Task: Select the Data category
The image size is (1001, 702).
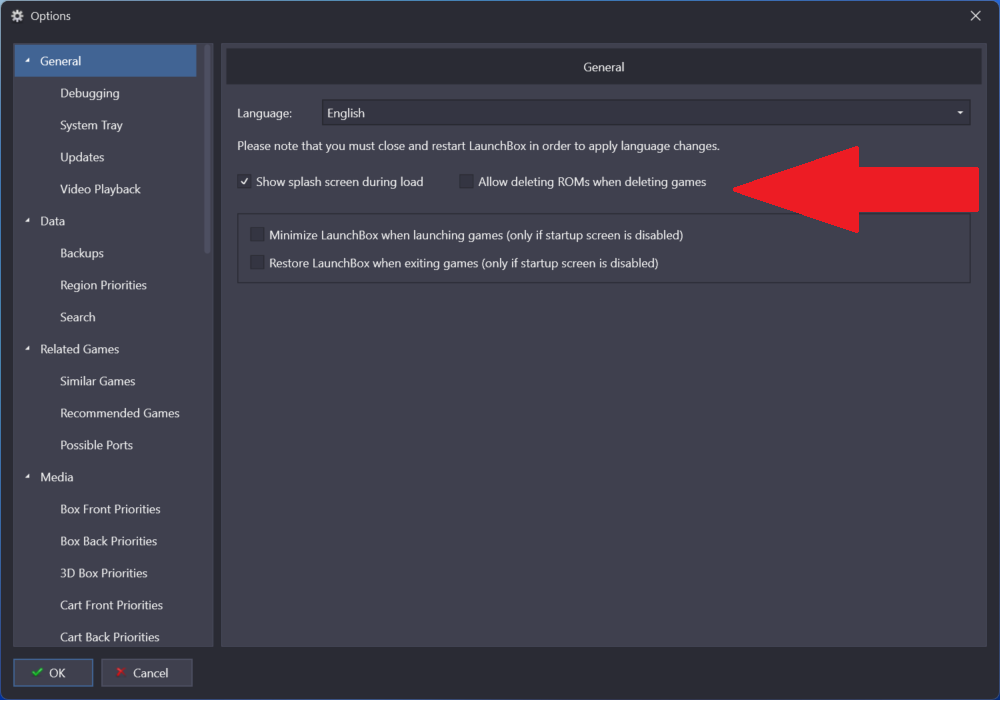Action: coord(52,221)
